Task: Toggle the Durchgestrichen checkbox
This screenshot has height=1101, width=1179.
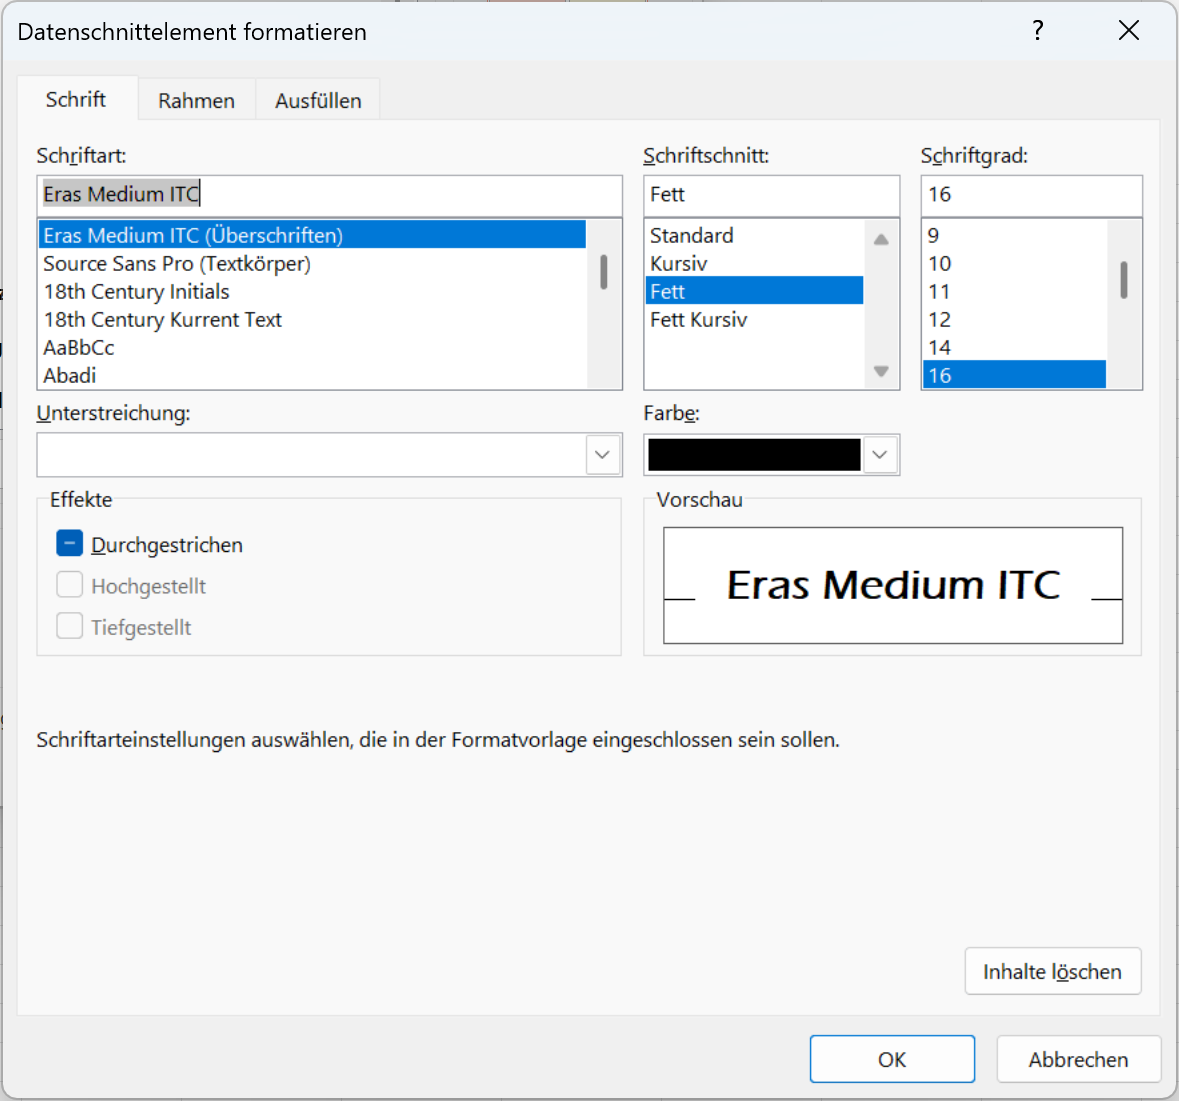Action: (x=70, y=544)
